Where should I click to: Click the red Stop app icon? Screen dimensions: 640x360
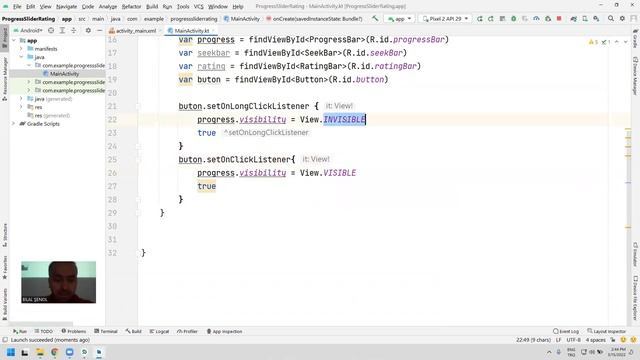[x=559, y=19]
